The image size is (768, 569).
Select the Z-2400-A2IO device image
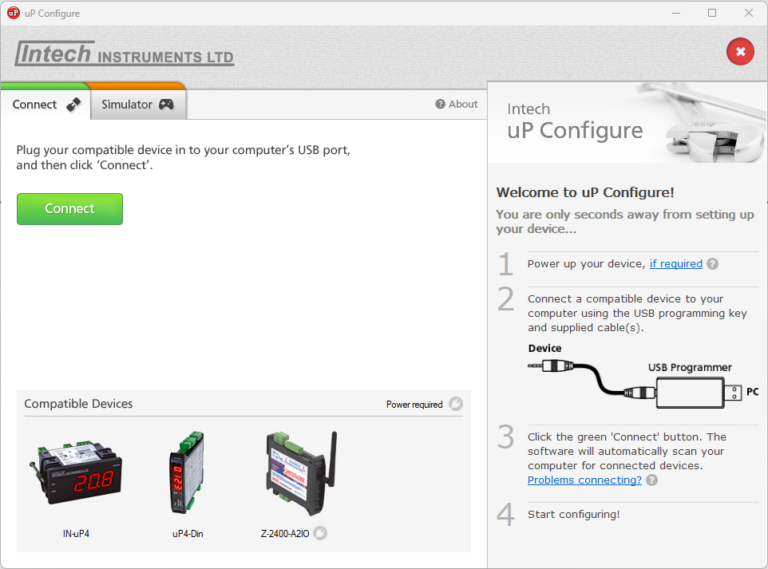click(299, 474)
